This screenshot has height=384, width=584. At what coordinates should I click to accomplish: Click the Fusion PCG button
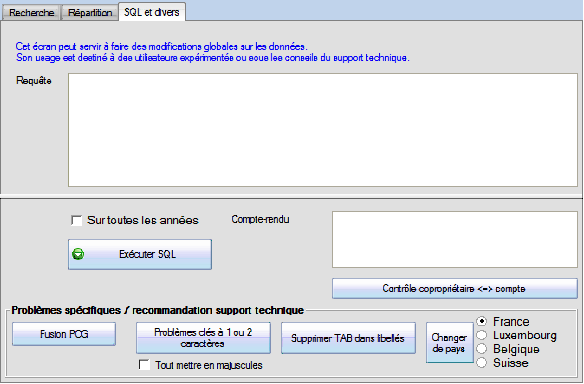tap(64, 334)
